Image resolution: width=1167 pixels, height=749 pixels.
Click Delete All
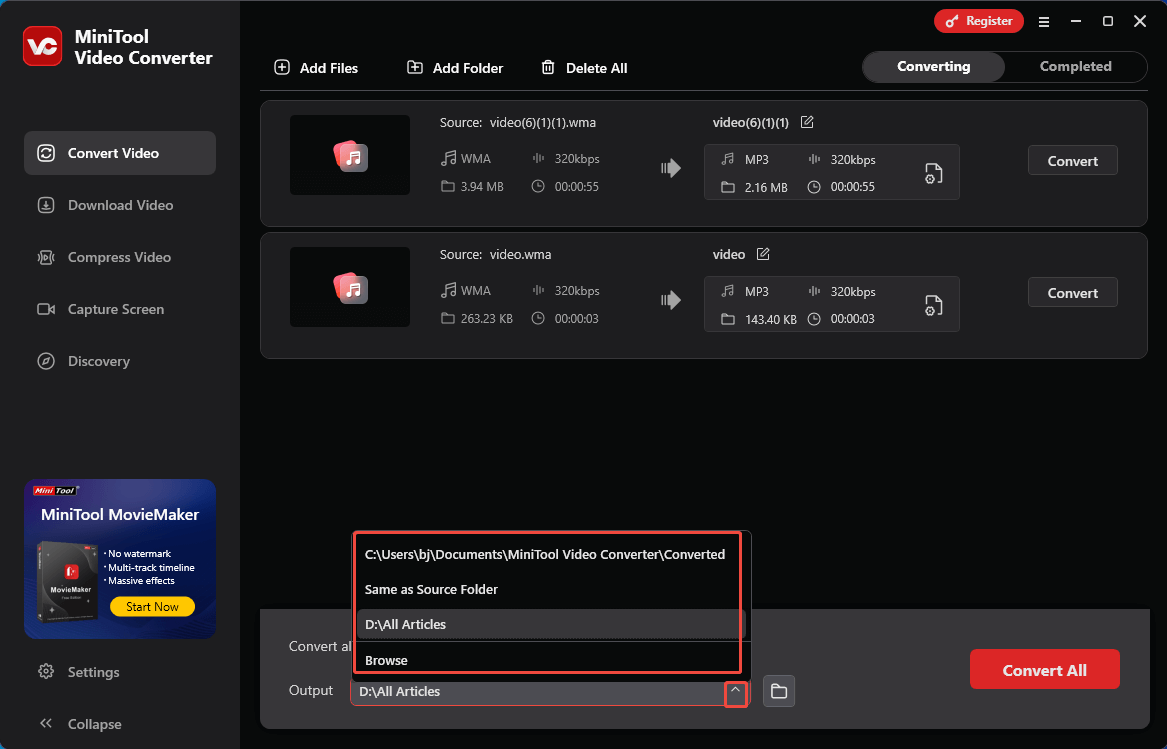click(584, 68)
